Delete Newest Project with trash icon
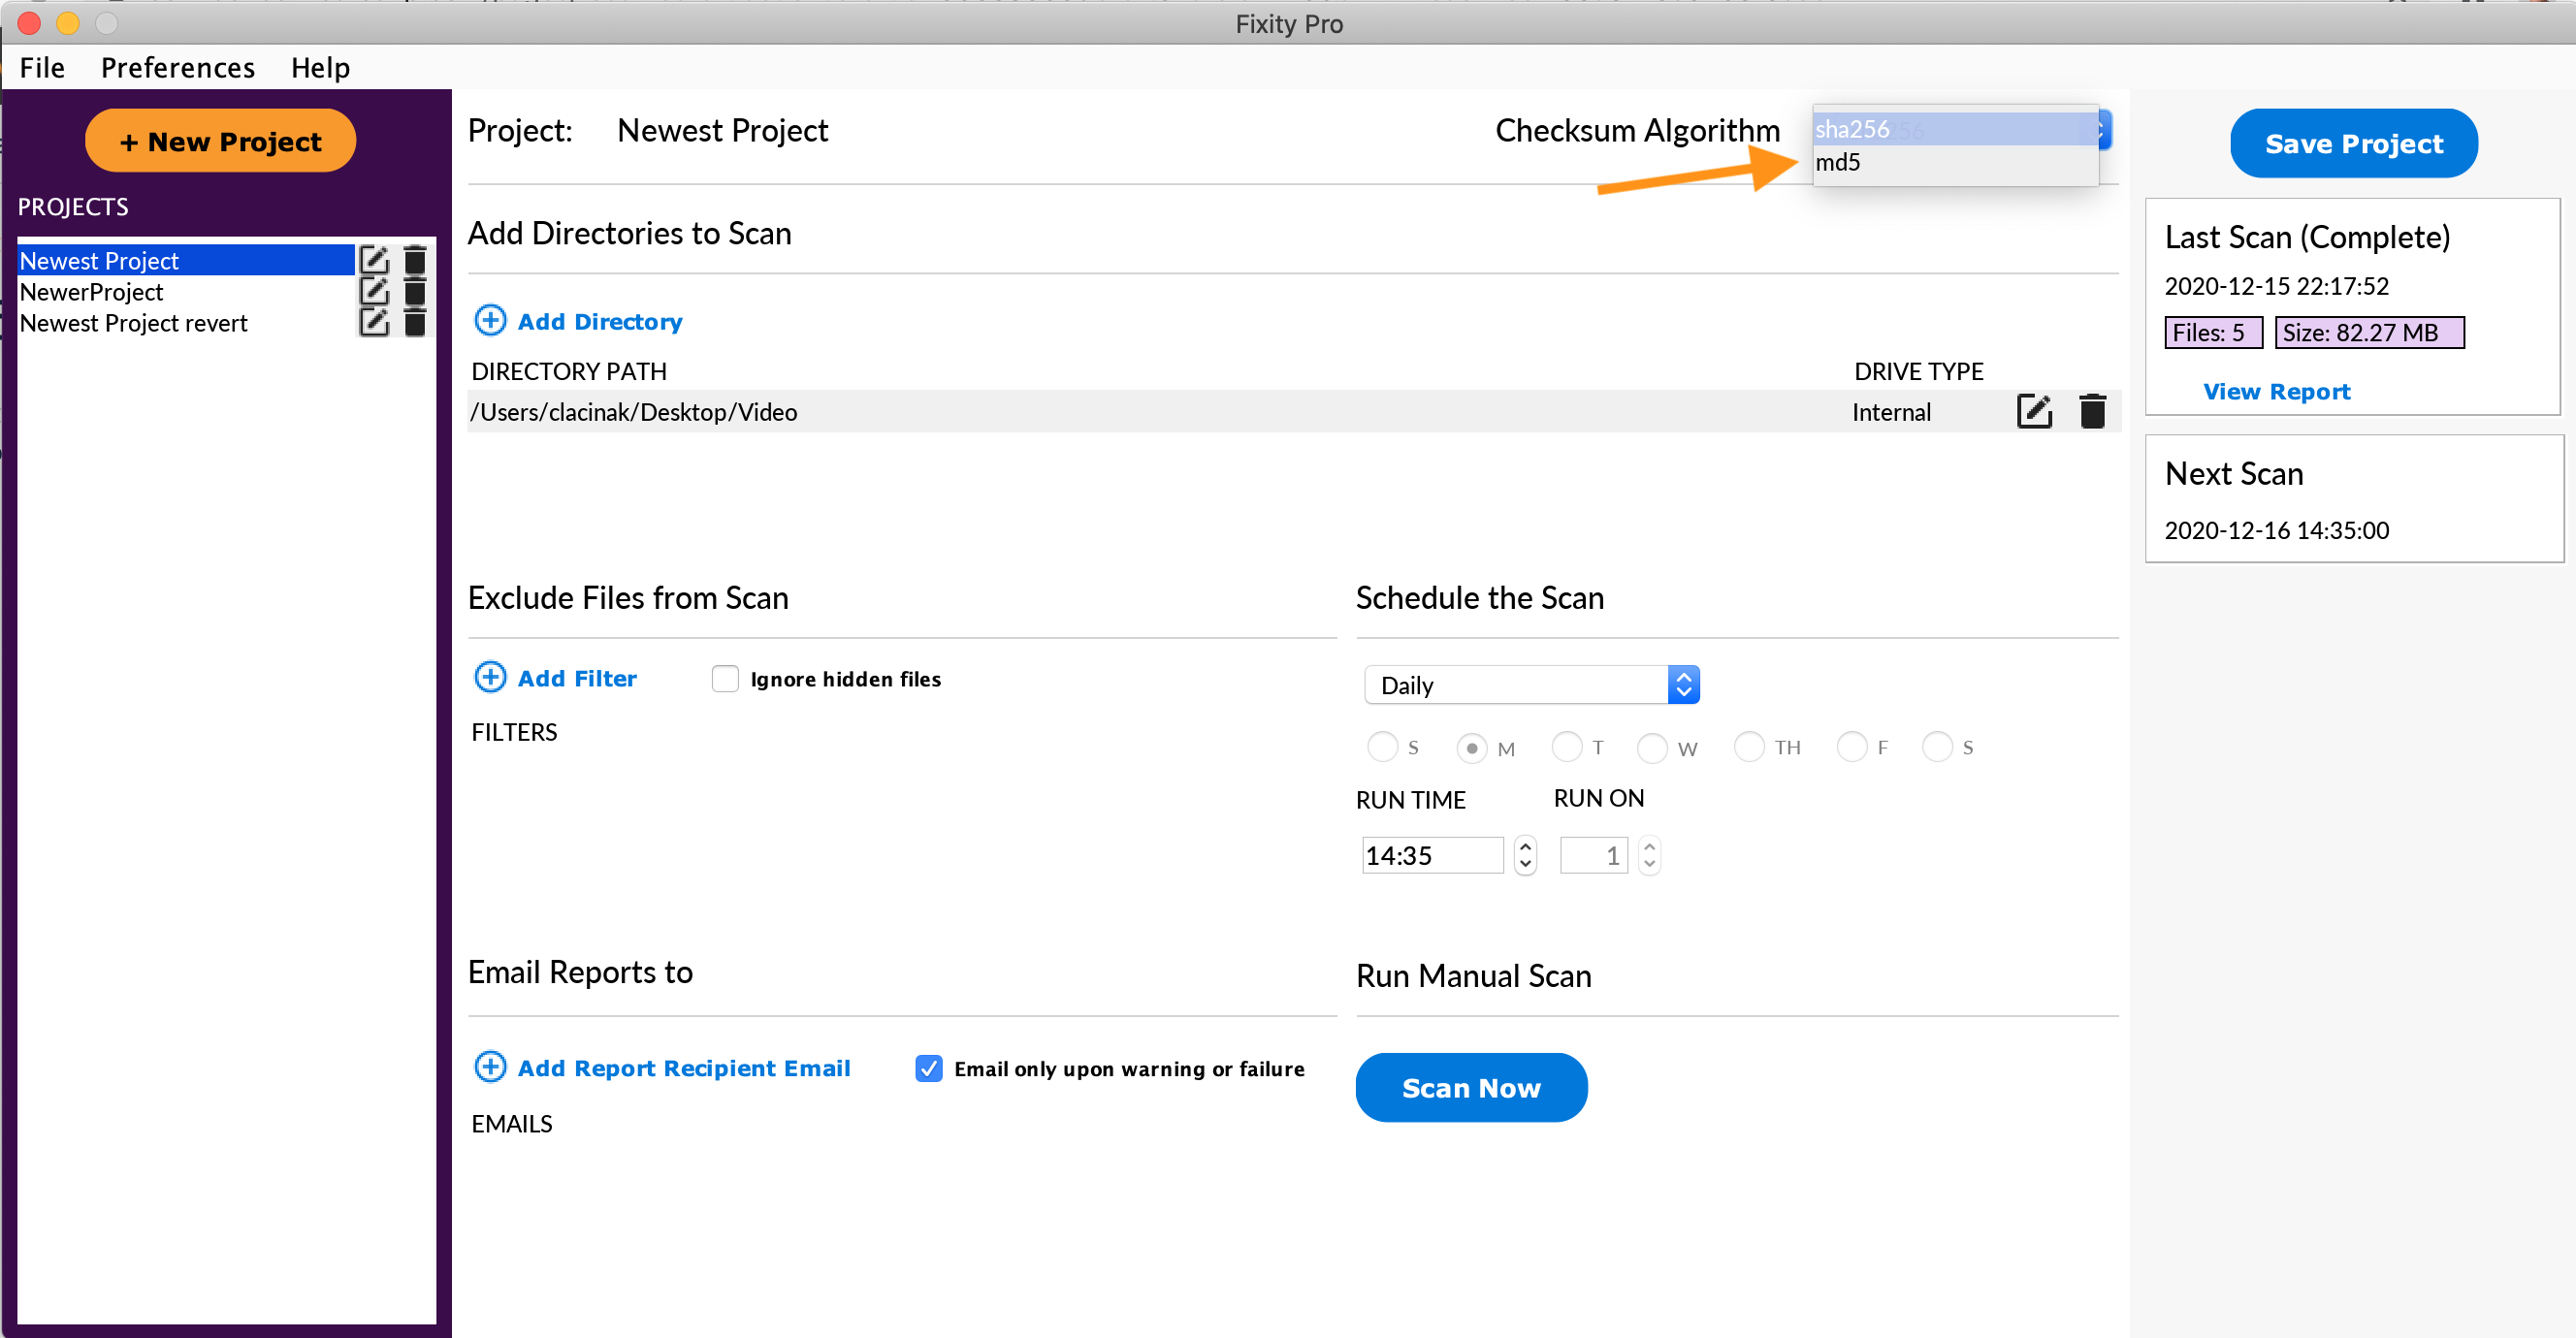The width and height of the screenshot is (2576, 1338). pyautogui.click(x=415, y=260)
